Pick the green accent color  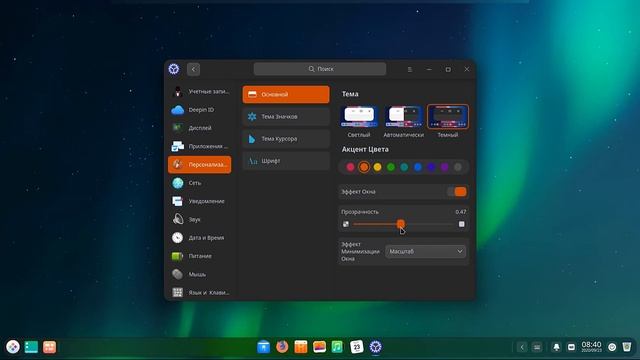click(391, 167)
